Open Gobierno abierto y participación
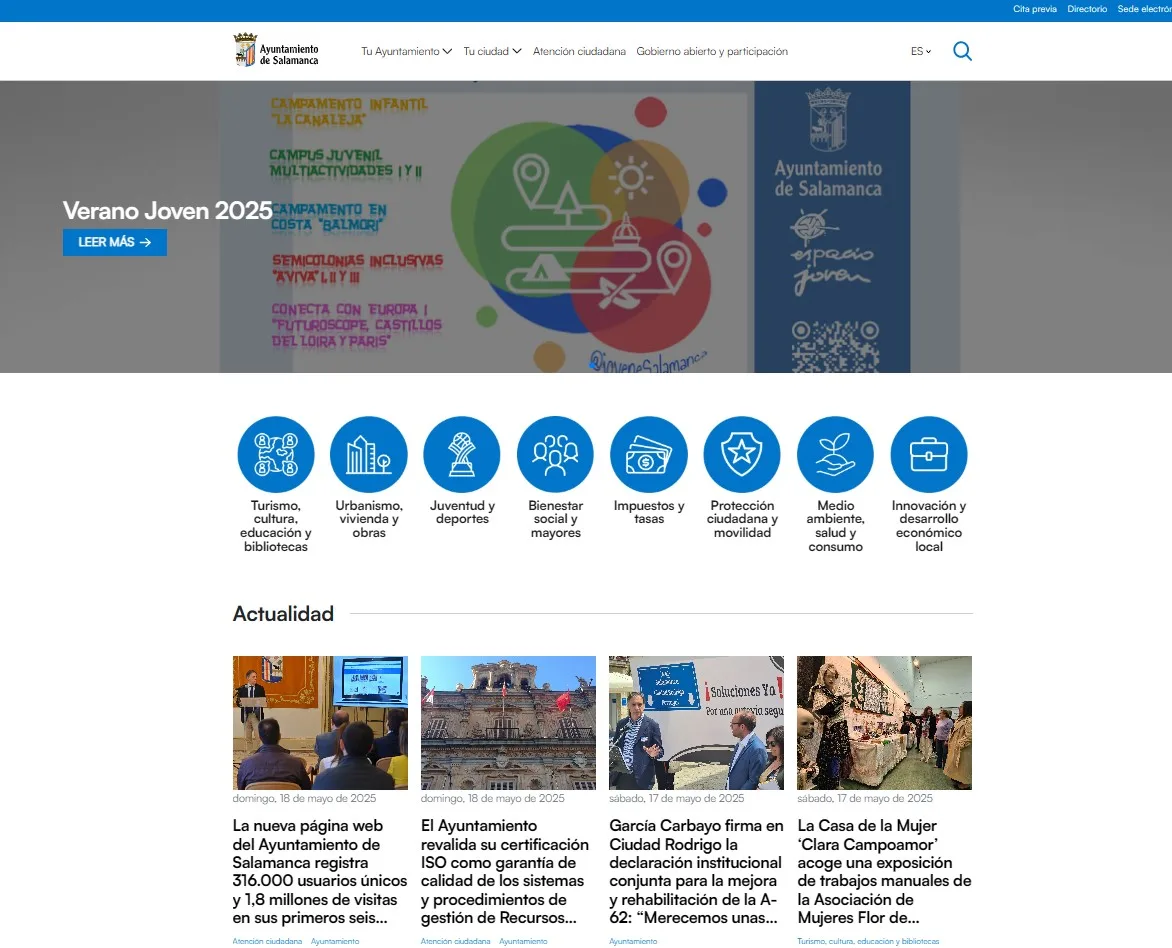 [x=712, y=52]
